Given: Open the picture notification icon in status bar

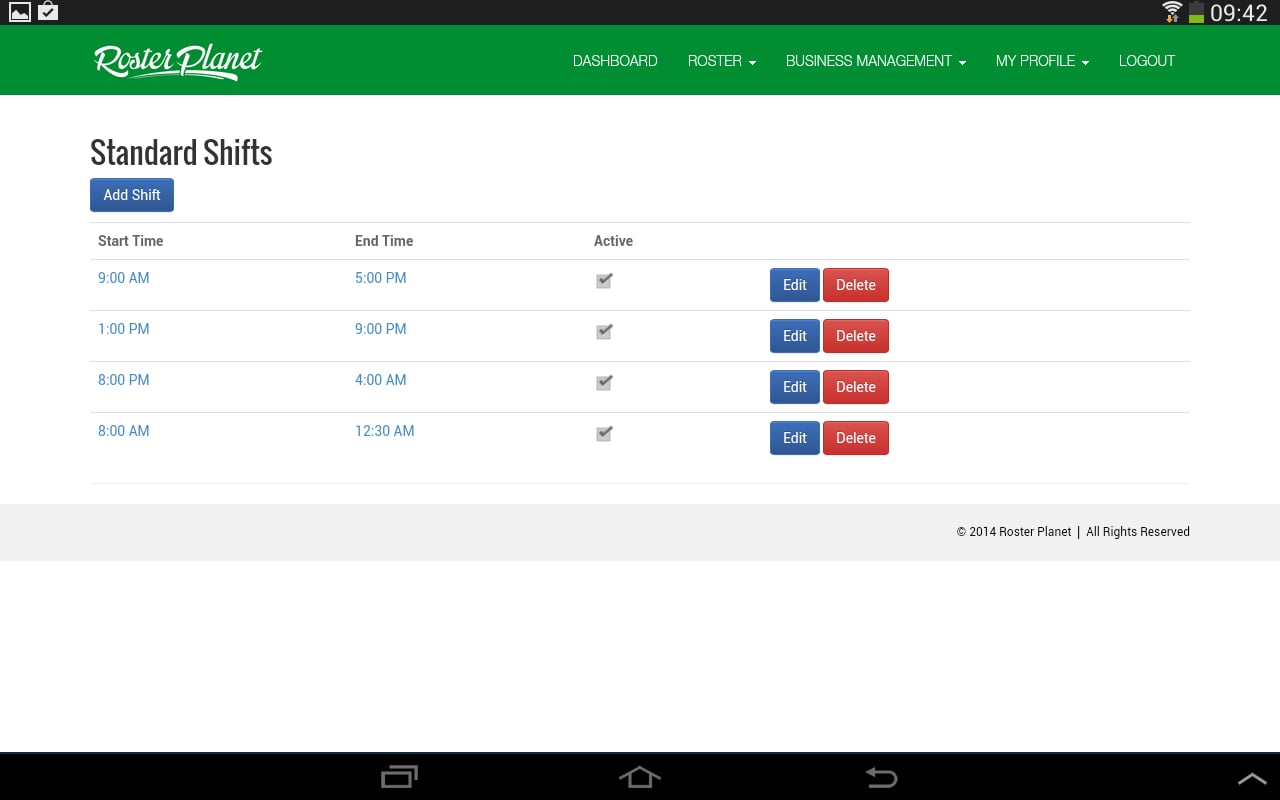Looking at the screenshot, I should [20, 12].
